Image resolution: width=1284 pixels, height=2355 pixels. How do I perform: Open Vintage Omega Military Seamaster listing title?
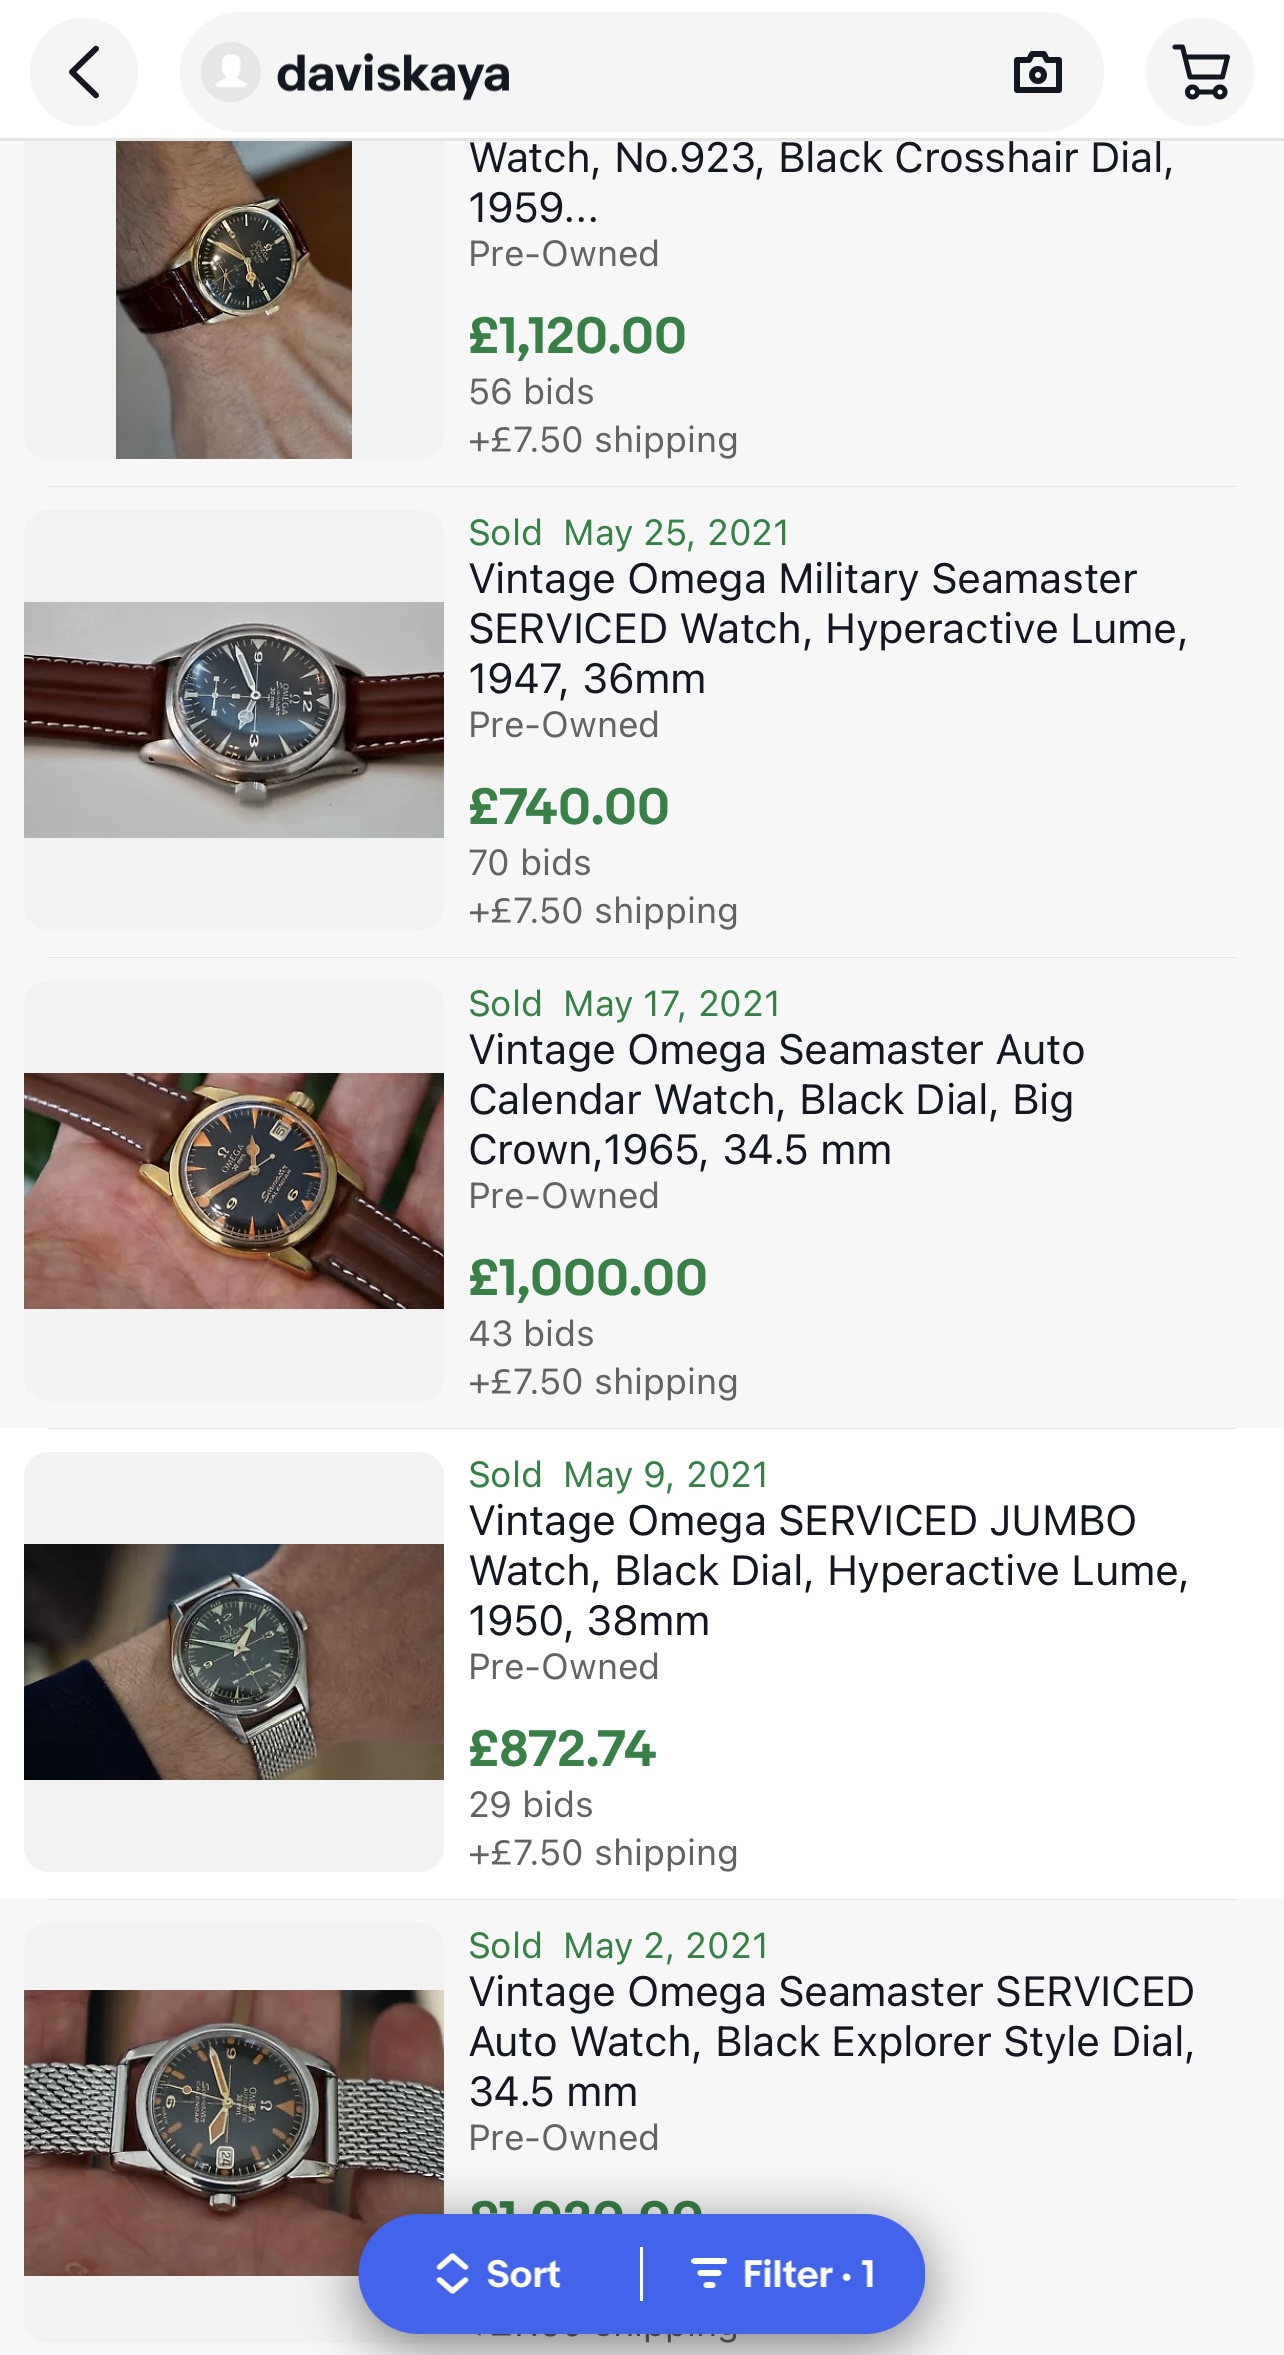coord(828,629)
